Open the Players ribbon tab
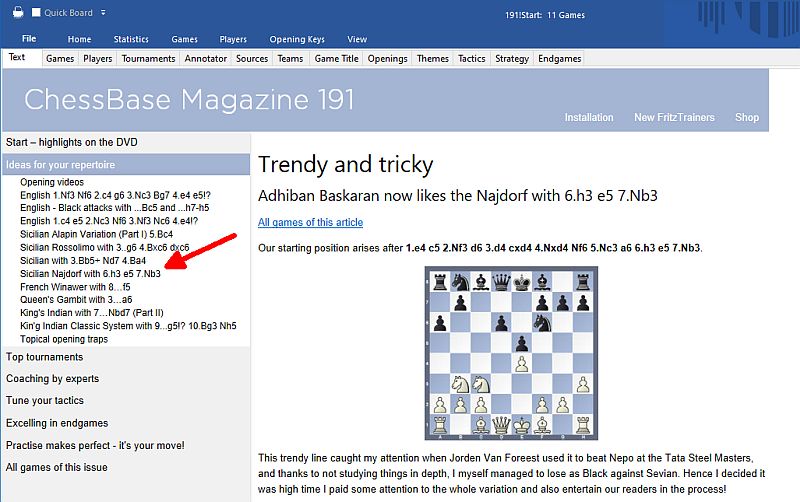Viewport: 800px width, 502px height. coord(233,39)
